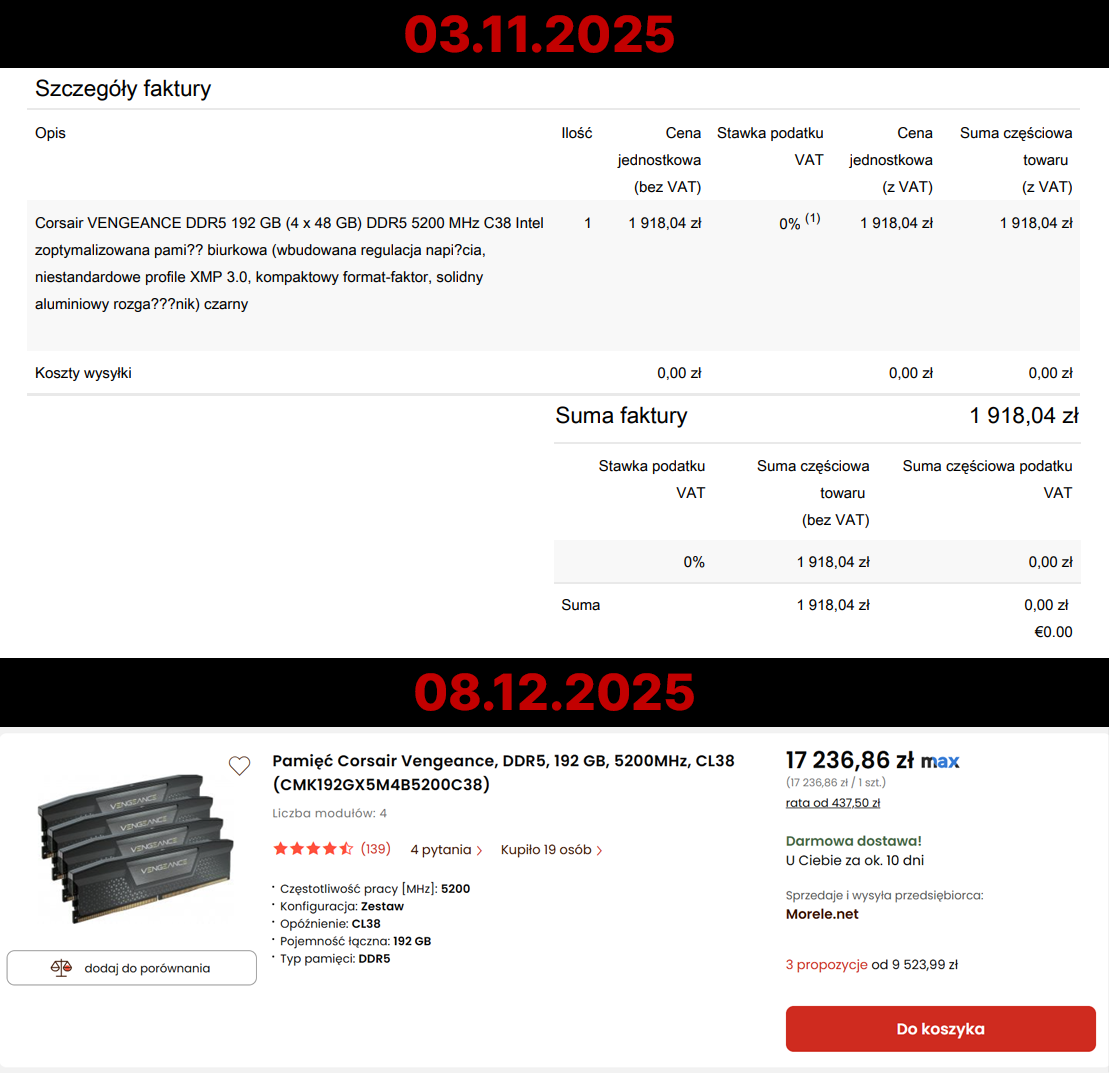The image size is (1109, 1073).
Task: Show the '3 propozycje' other offers
Action: point(826,965)
